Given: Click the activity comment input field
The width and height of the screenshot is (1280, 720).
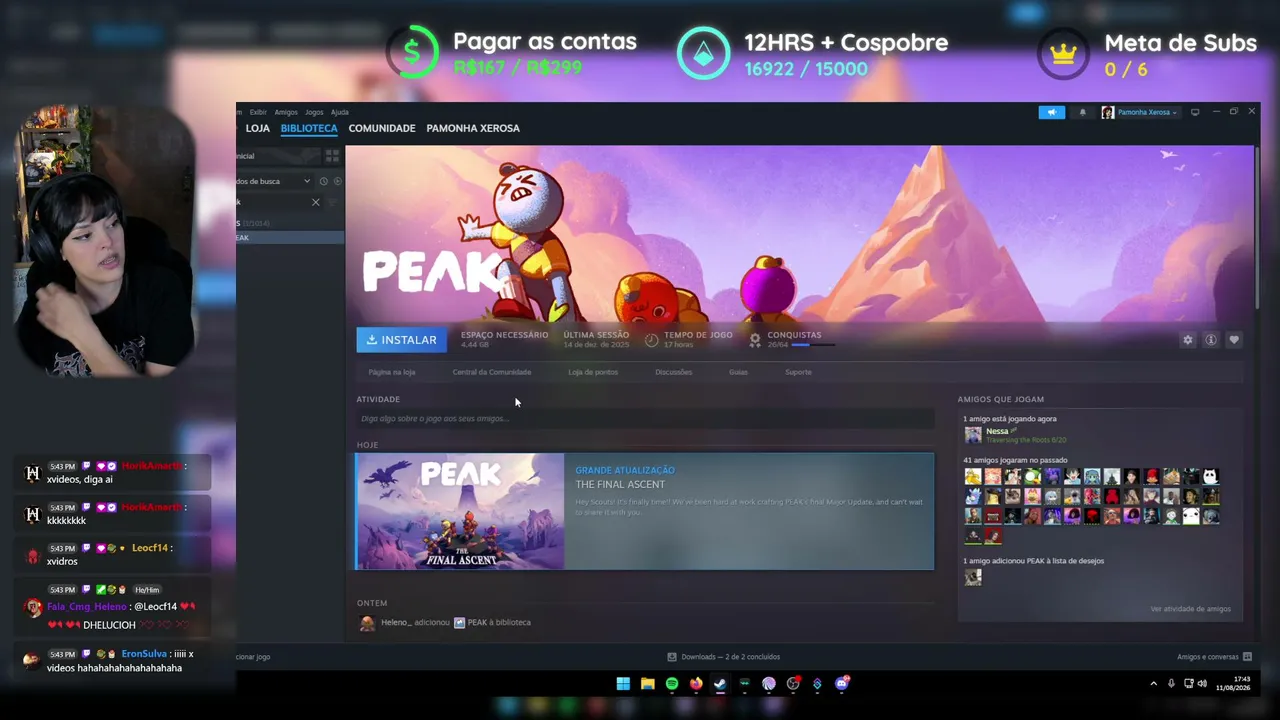Looking at the screenshot, I should coord(645,419).
